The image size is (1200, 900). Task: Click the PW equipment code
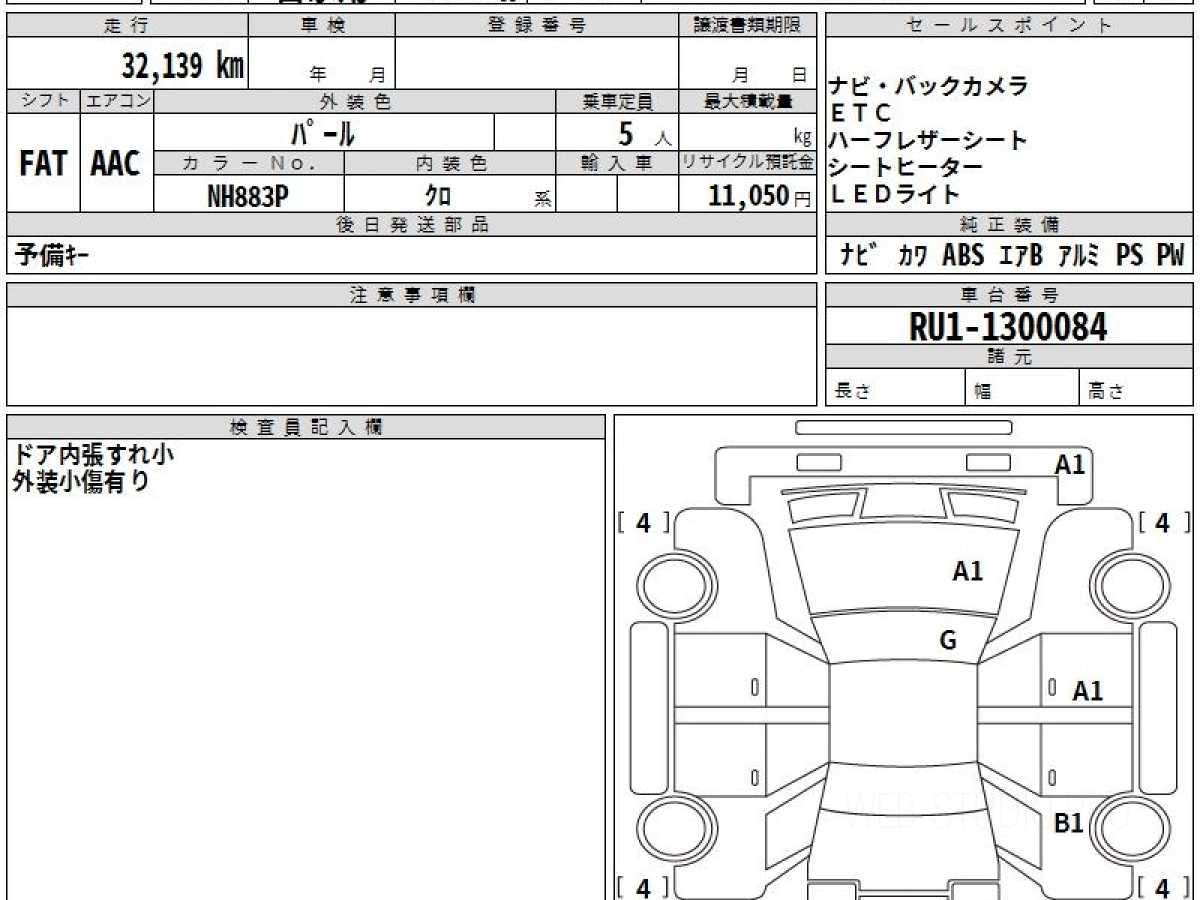[1170, 256]
